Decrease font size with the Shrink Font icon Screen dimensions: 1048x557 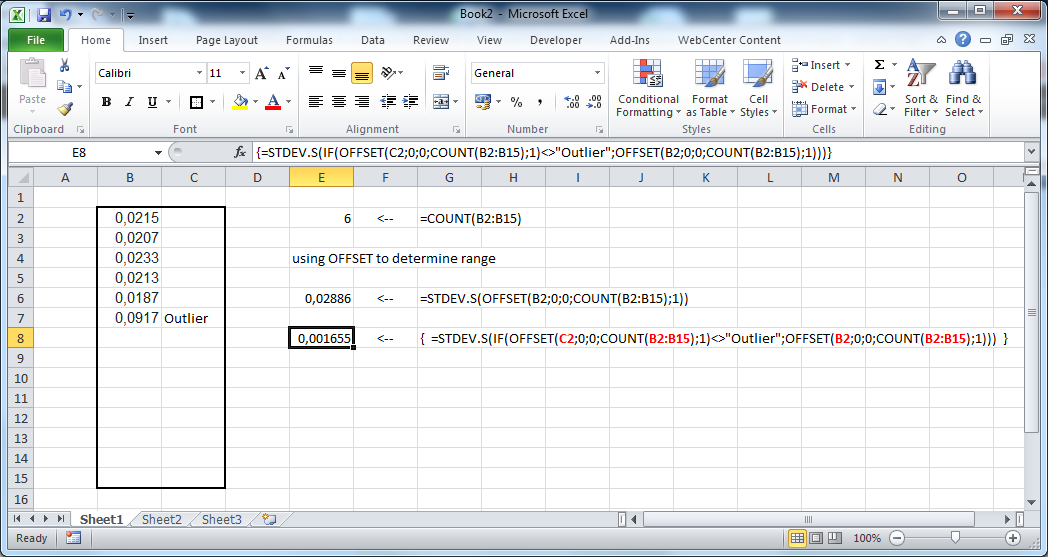[x=283, y=73]
